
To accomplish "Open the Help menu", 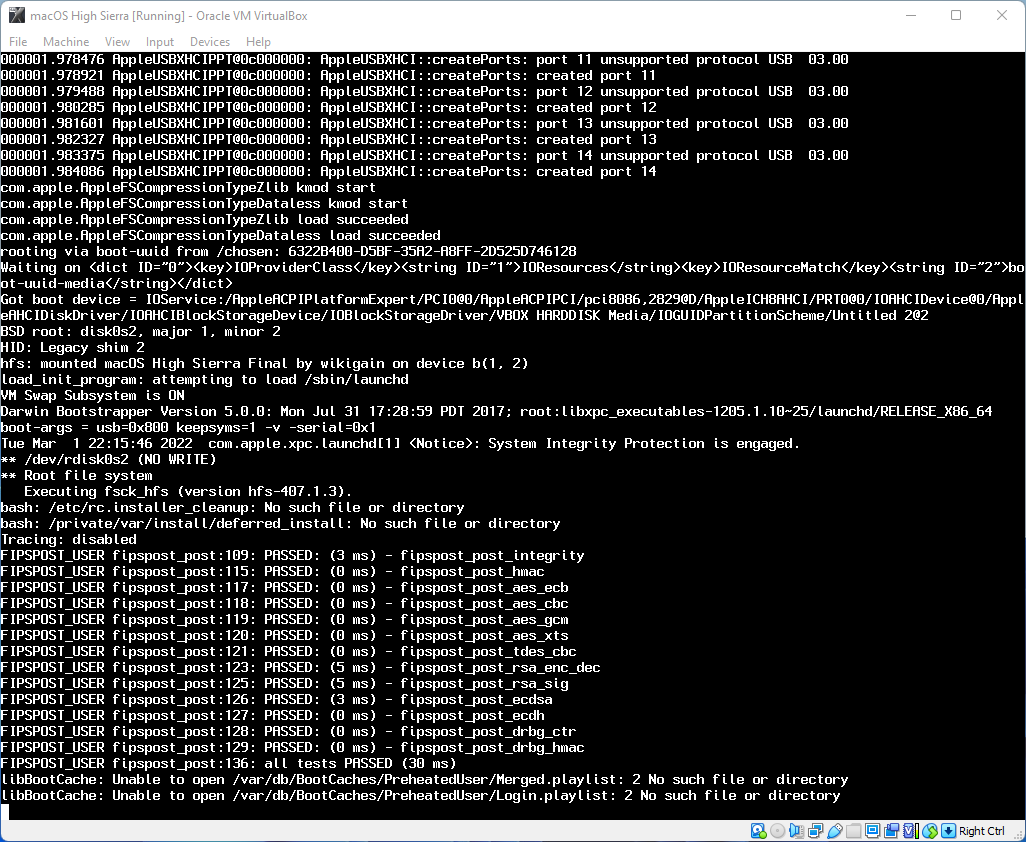I will click(258, 42).
